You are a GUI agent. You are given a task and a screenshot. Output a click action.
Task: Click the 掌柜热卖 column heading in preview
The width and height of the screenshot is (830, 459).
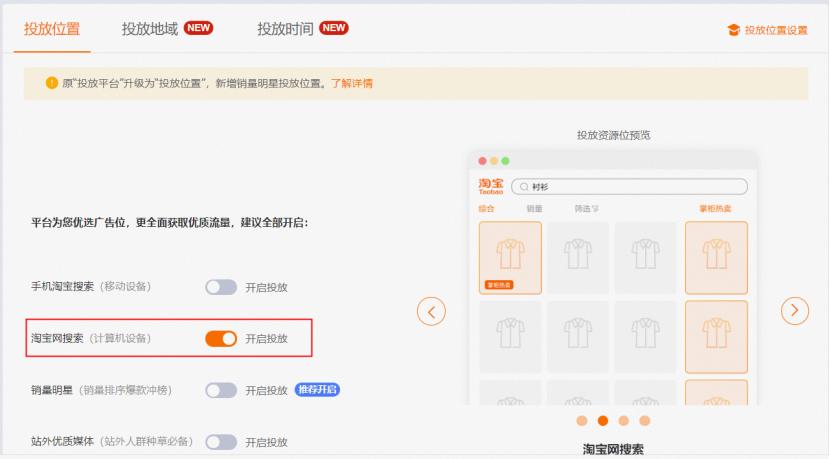tap(715, 209)
